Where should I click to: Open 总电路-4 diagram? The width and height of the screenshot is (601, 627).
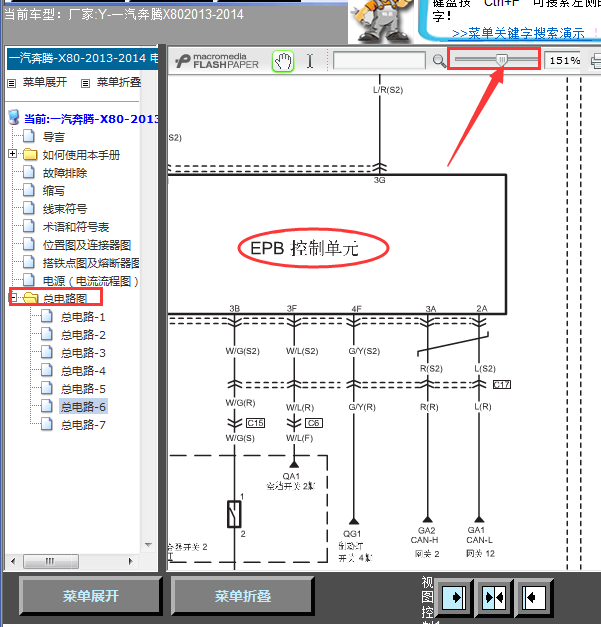click(83, 371)
